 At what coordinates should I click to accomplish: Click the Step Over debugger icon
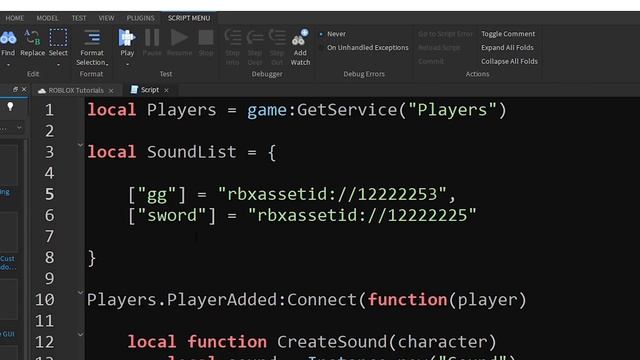255,38
